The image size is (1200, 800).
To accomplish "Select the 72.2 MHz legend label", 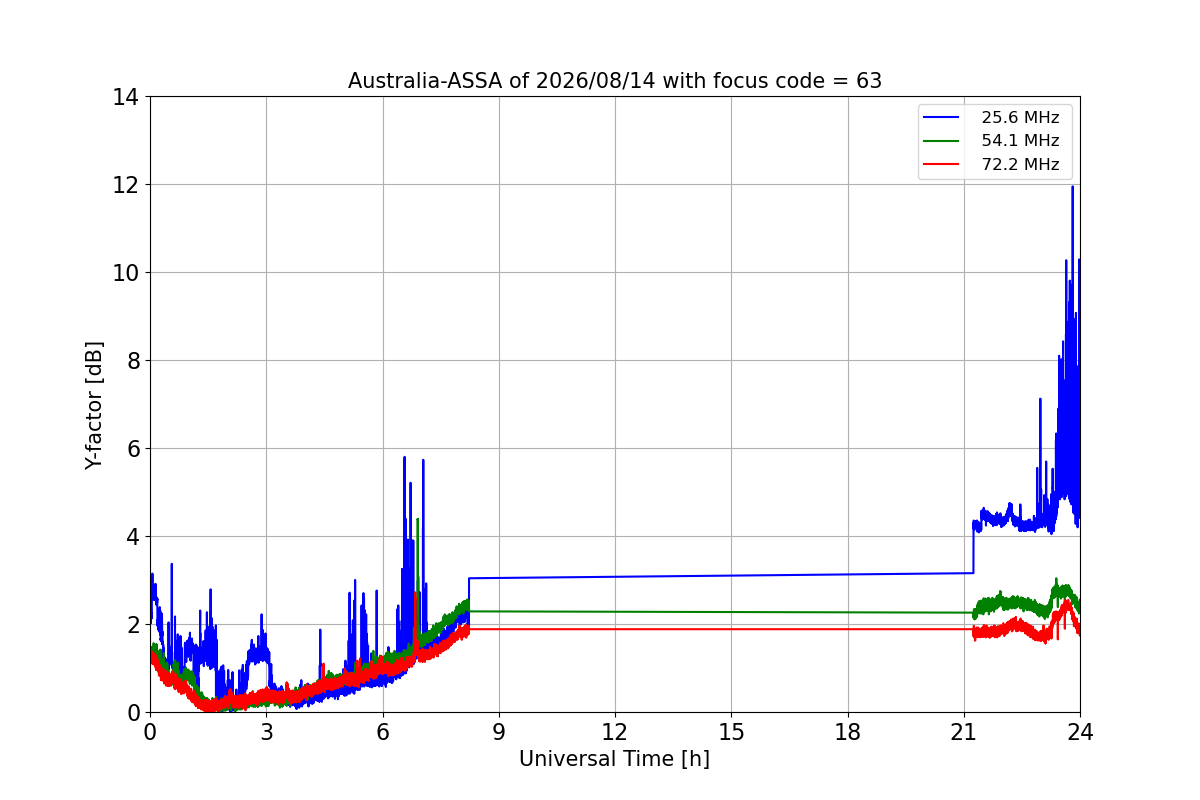I will (1020, 165).
